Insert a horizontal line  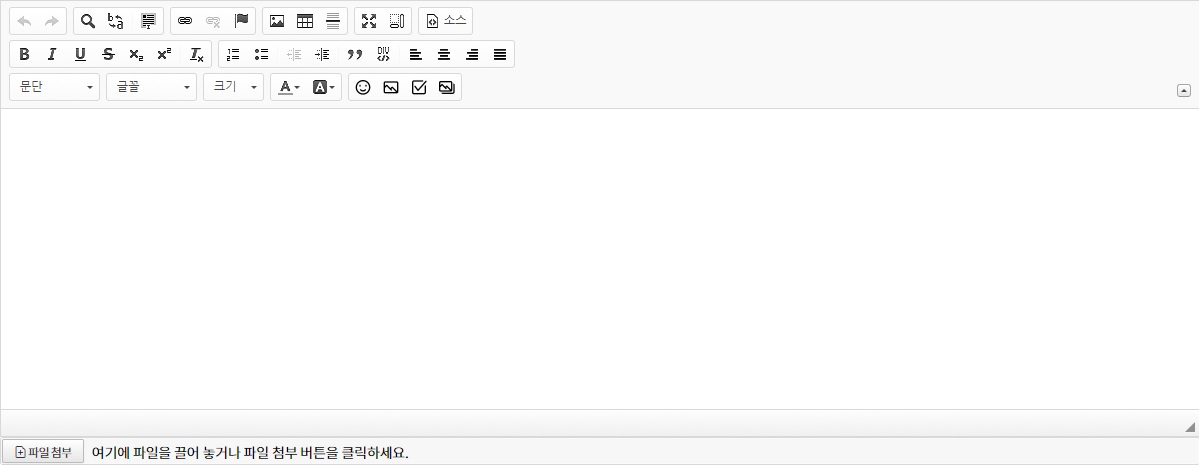(333, 21)
